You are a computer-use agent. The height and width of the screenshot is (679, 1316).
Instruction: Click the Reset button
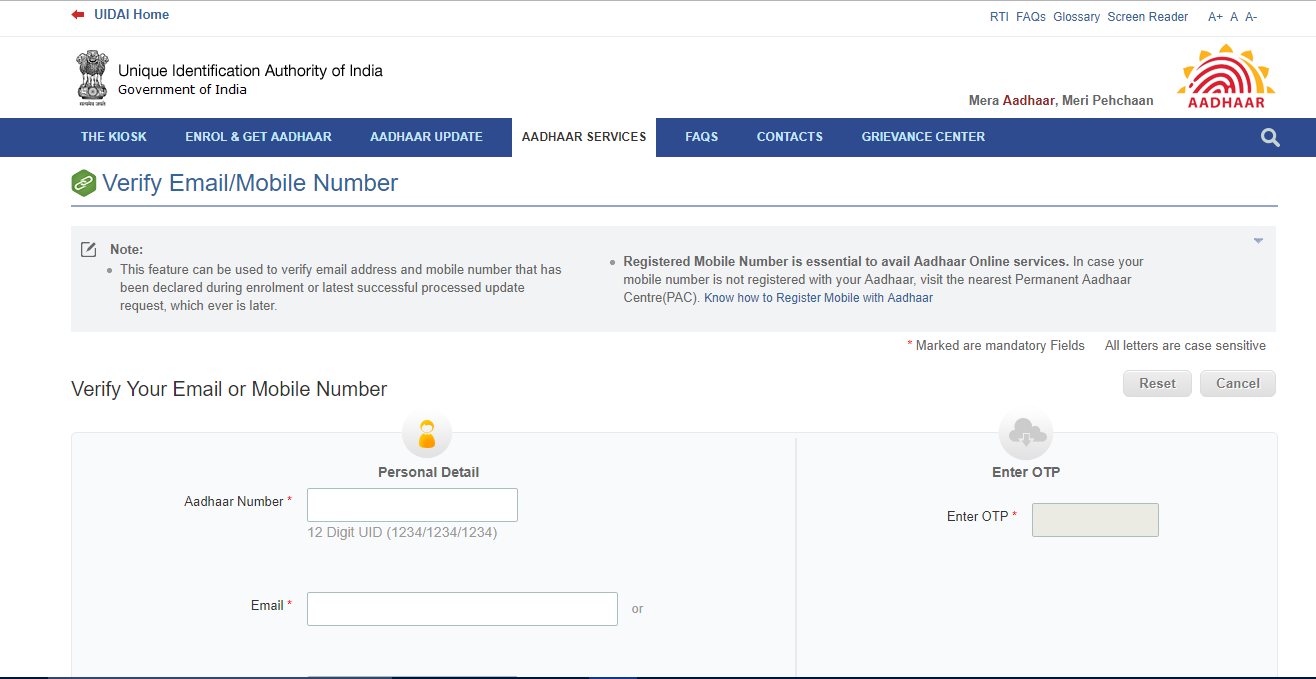[1157, 383]
